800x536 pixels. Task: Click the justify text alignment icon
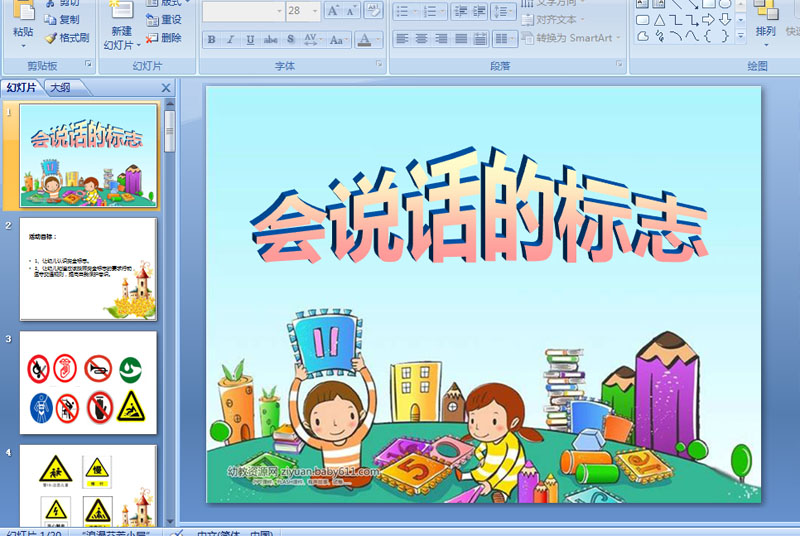[x=461, y=39]
